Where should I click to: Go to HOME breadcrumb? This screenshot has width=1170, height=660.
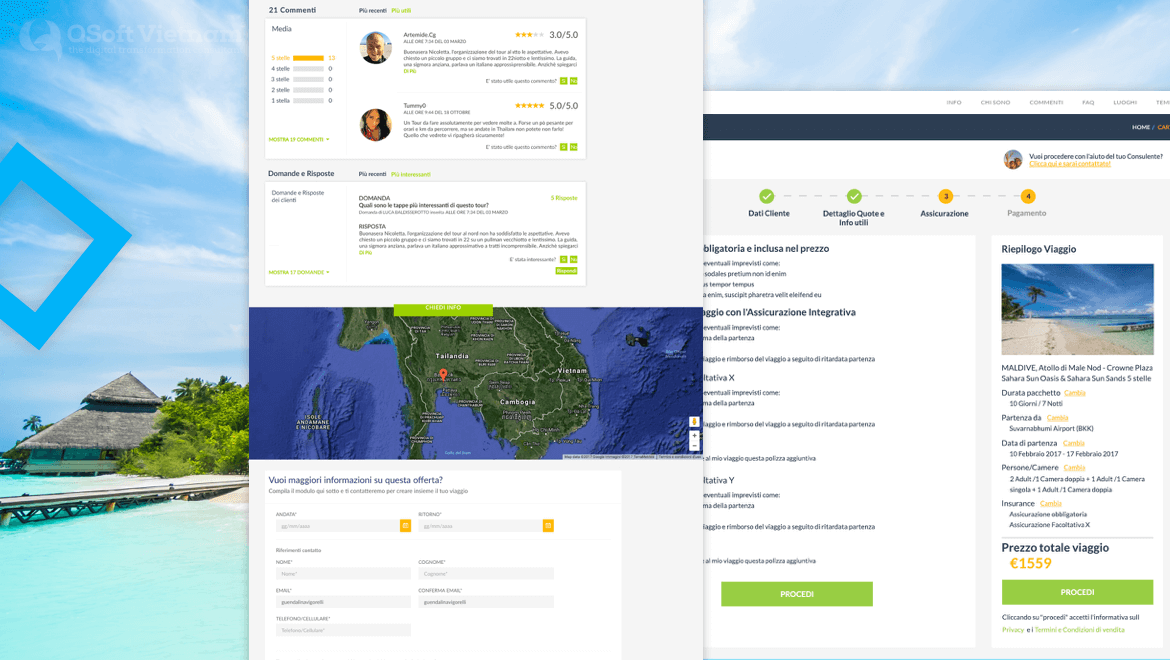point(1141,128)
